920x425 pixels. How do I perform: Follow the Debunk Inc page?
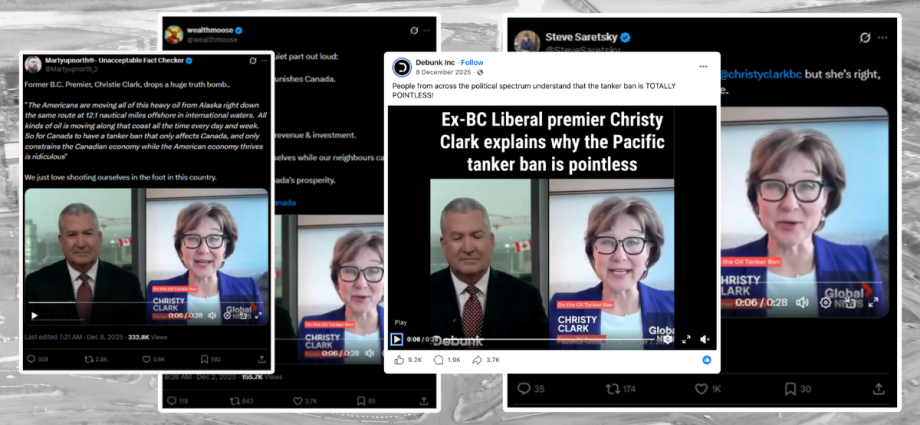[472, 62]
